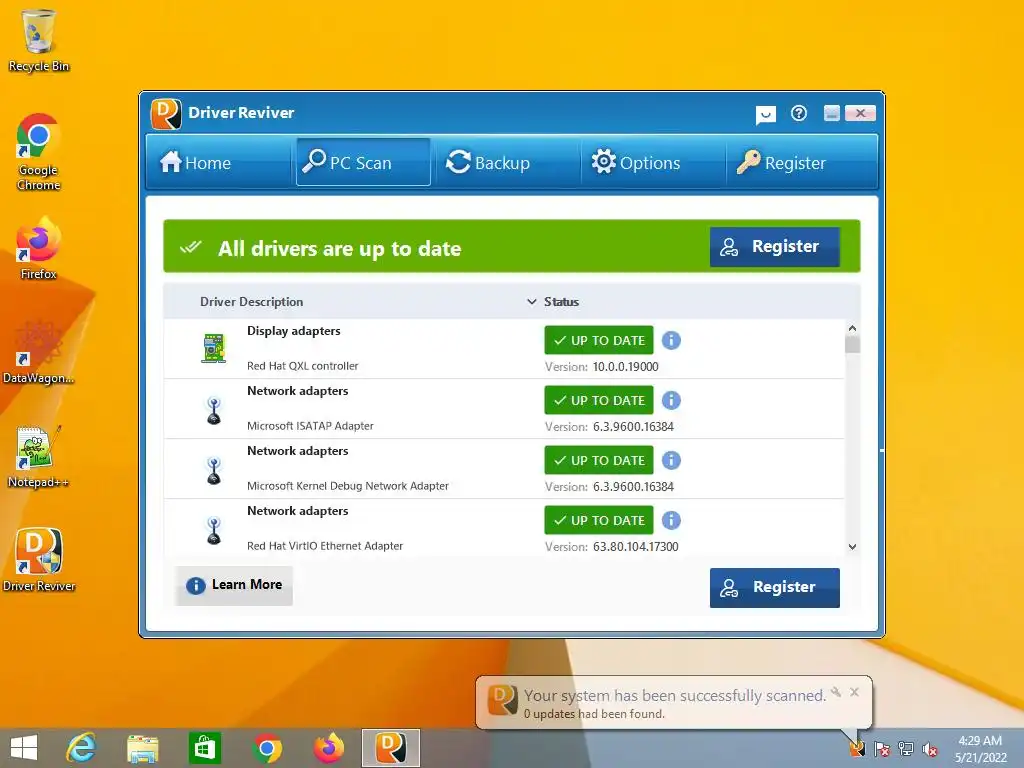Click the Driver Description column header
The width and height of the screenshot is (1024, 768).
251,302
